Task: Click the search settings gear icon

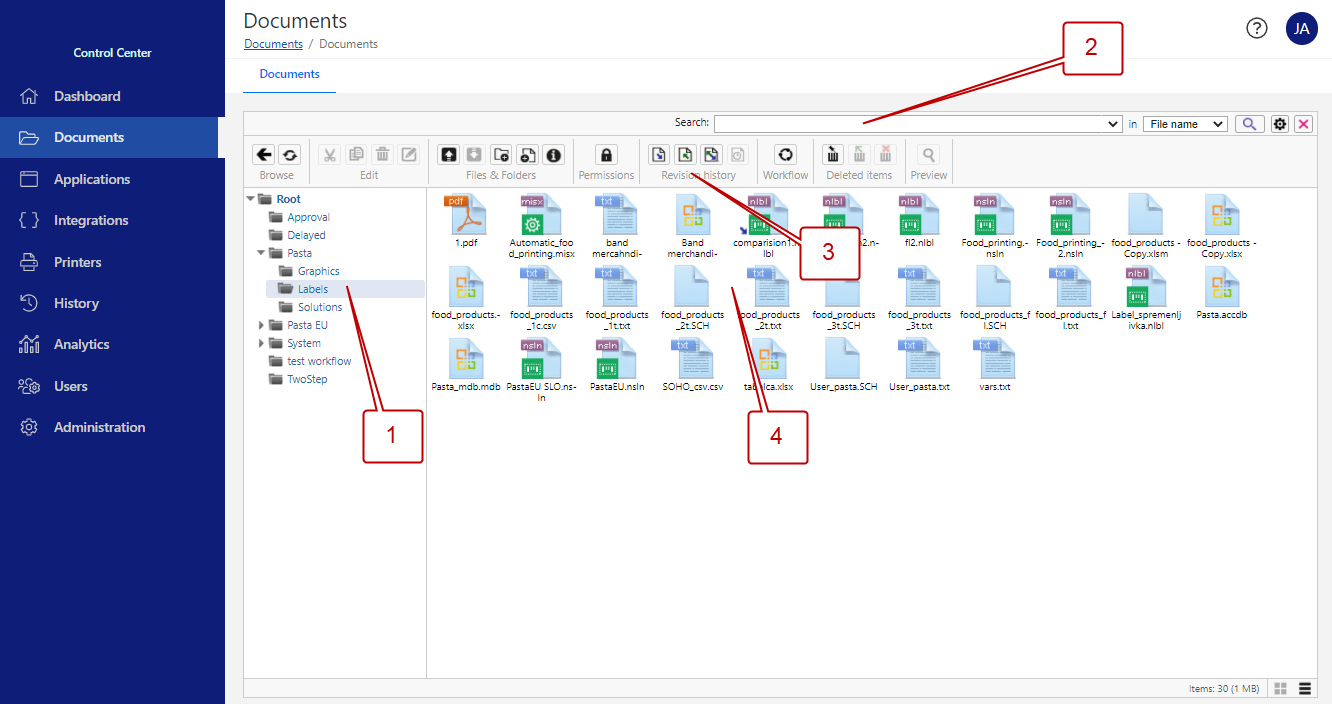Action: tap(1280, 124)
